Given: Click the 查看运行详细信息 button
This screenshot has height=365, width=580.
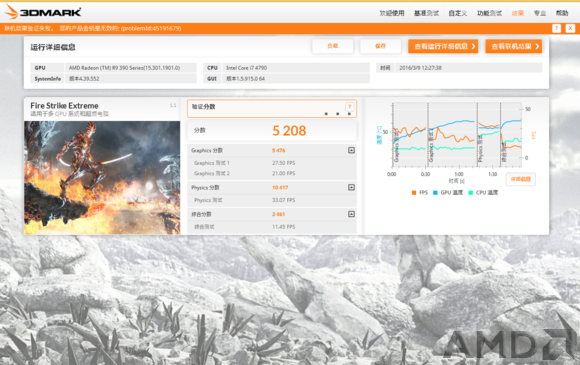Looking at the screenshot, I should click(443, 46).
